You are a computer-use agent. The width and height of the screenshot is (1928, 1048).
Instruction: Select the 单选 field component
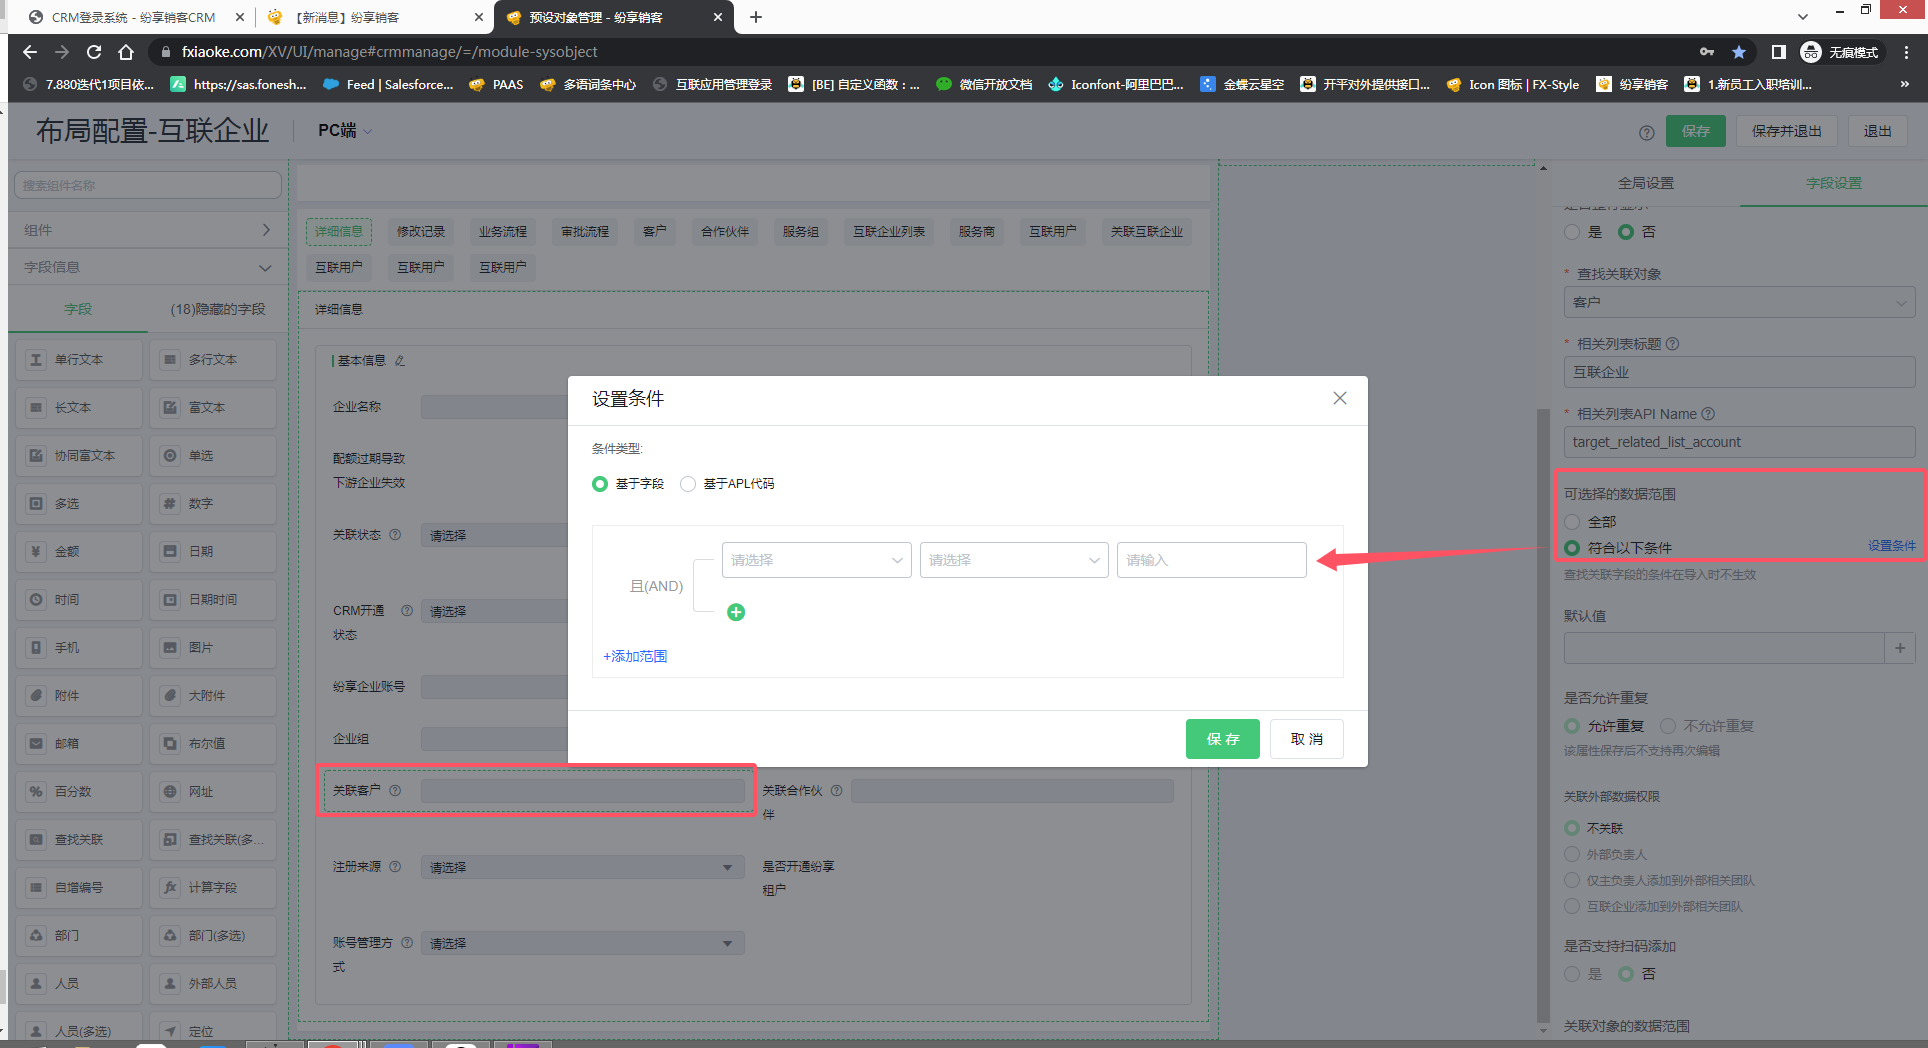[213, 456]
